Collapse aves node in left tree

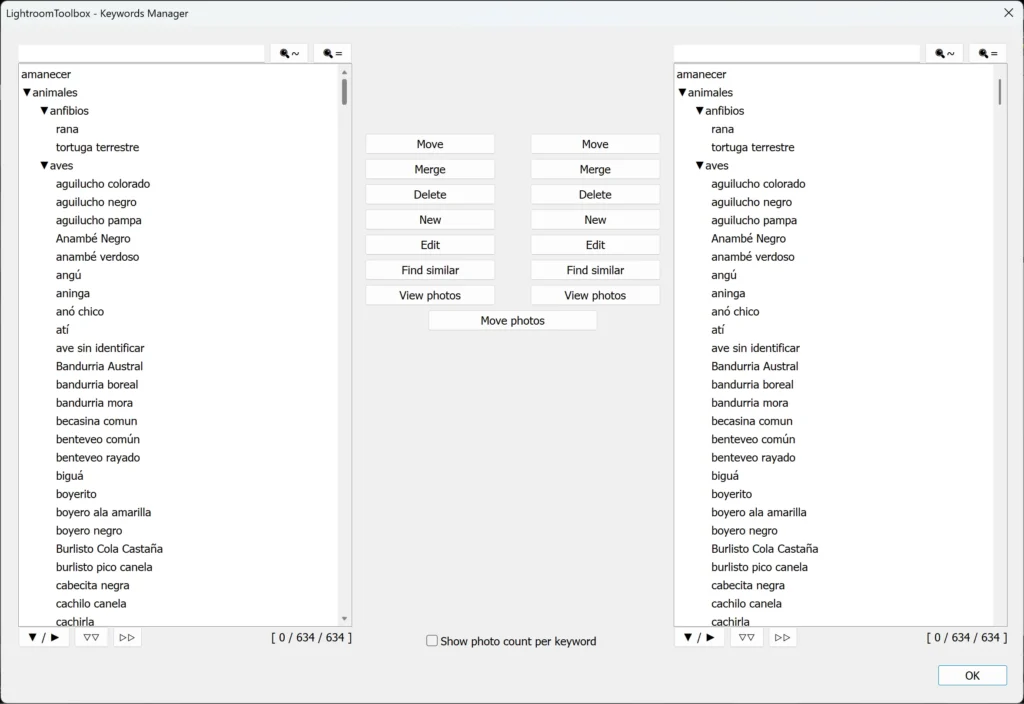point(44,166)
